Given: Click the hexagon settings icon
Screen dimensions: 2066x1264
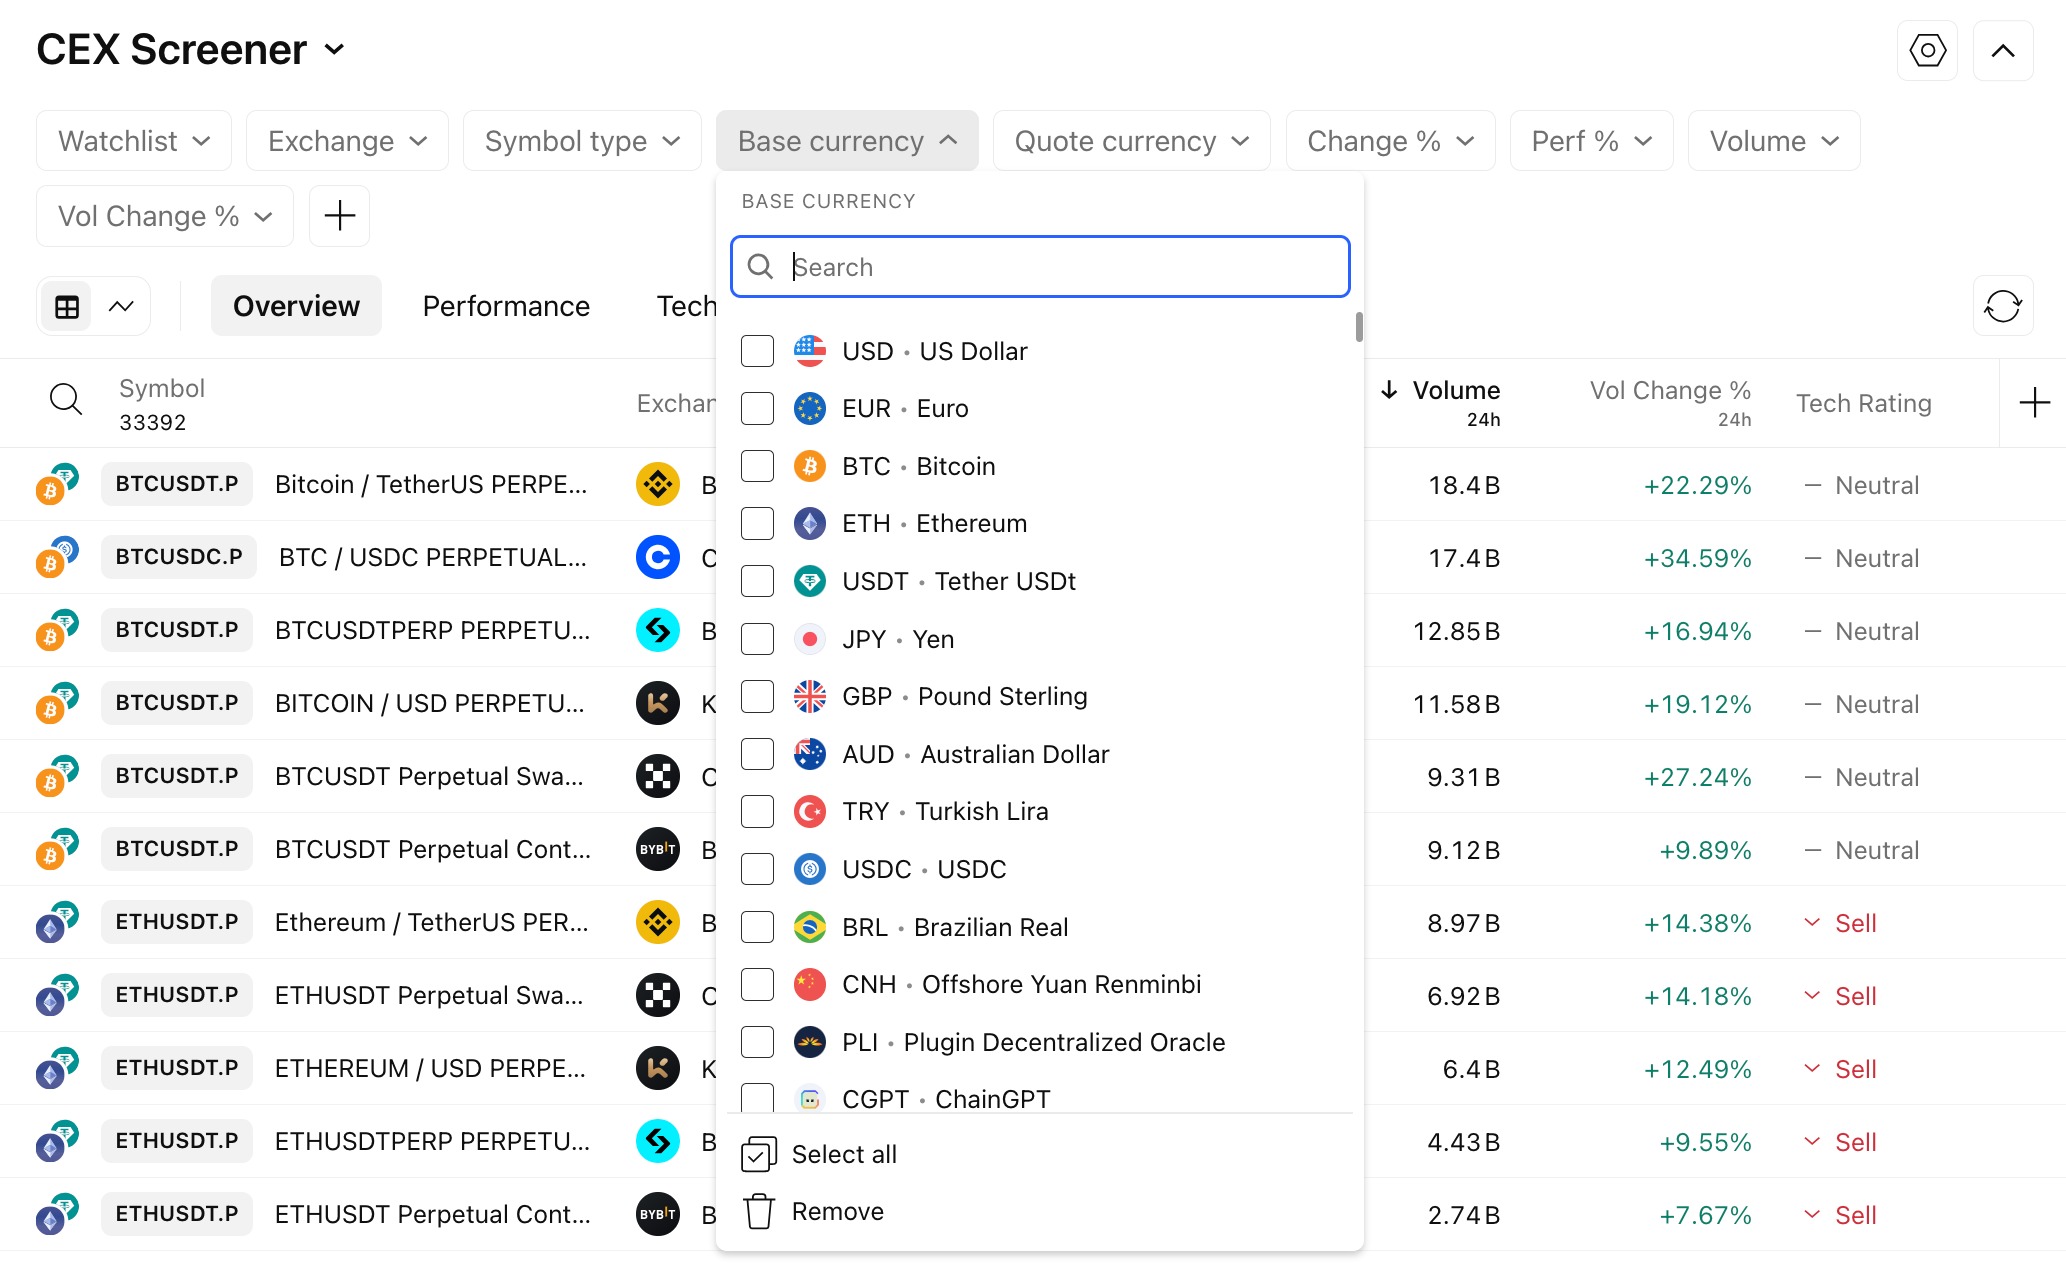Looking at the screenshot, I should (x=1926, y=50).
